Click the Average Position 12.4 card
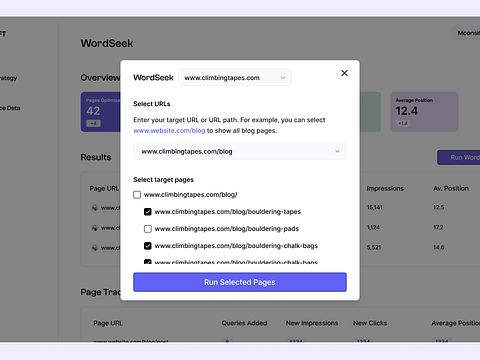 [x=424, y=112]
